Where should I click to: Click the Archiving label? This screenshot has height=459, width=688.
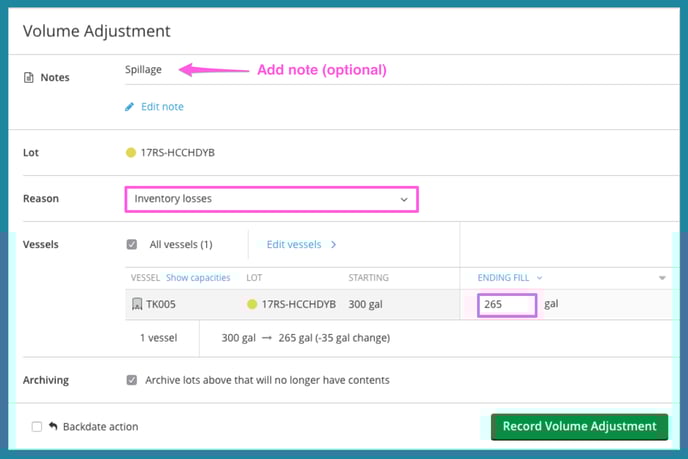[46, 380]
